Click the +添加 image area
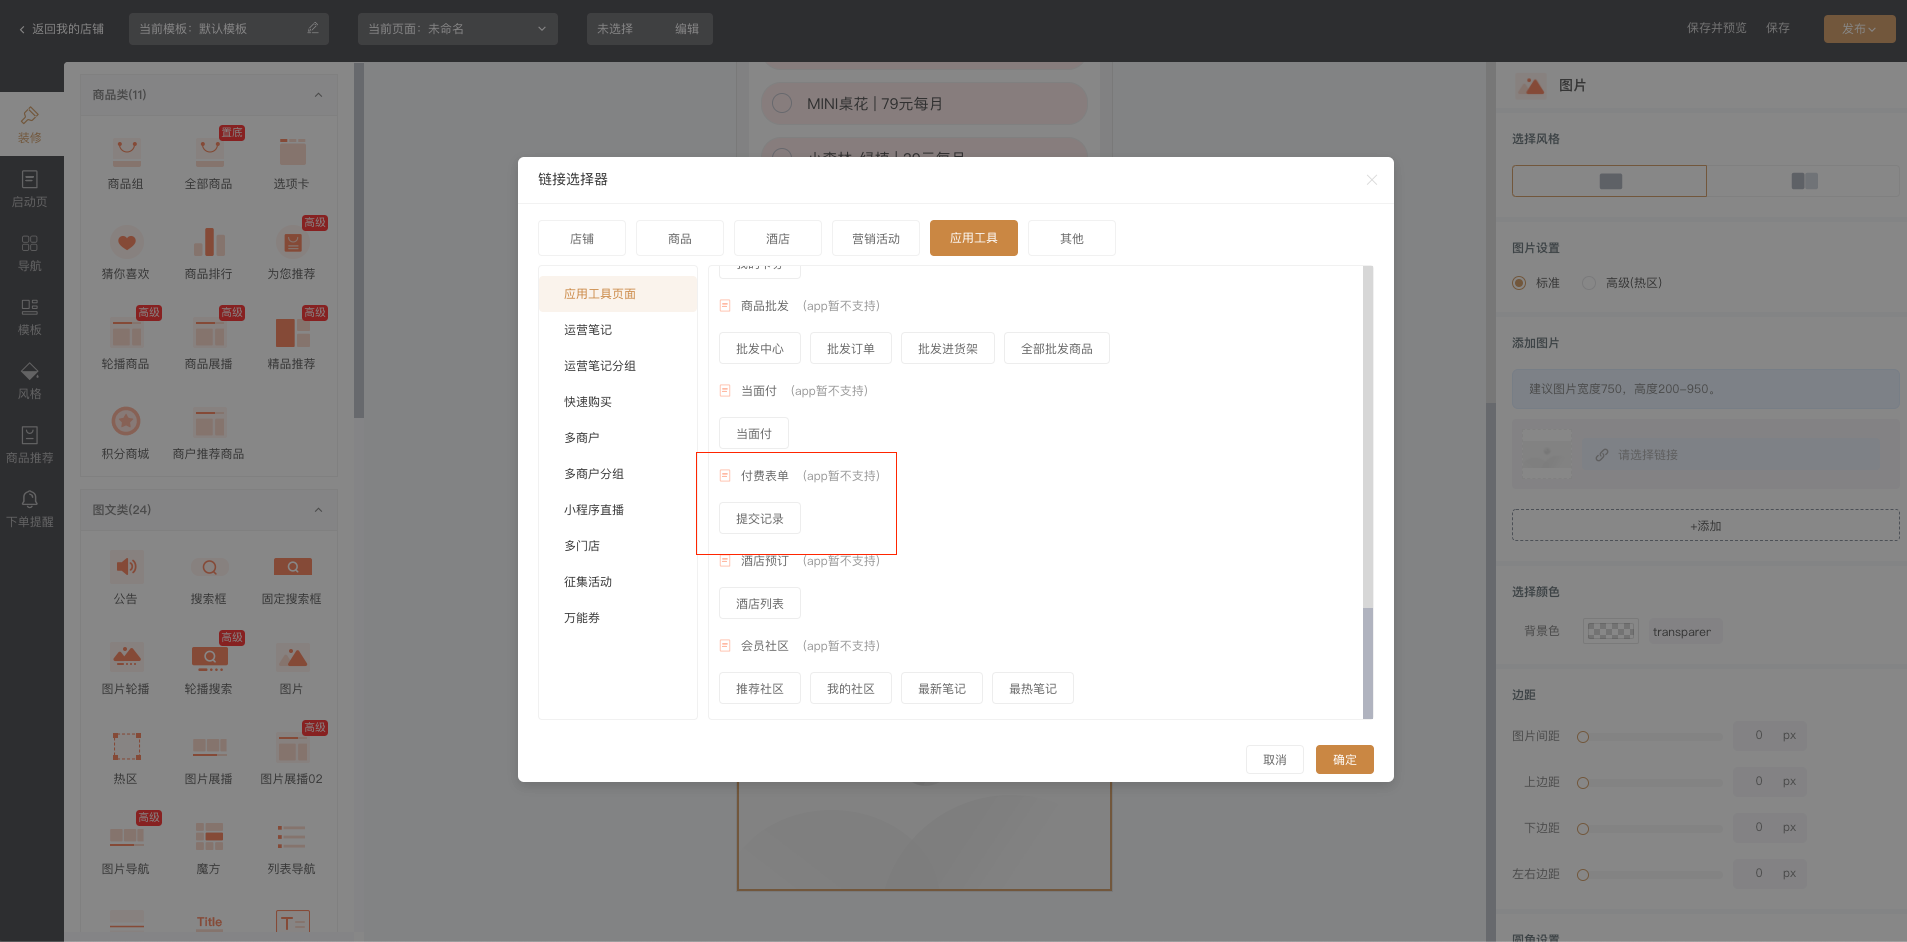Image resolution: width=1907 pixels, height=942 pixels. (1705, 525)
